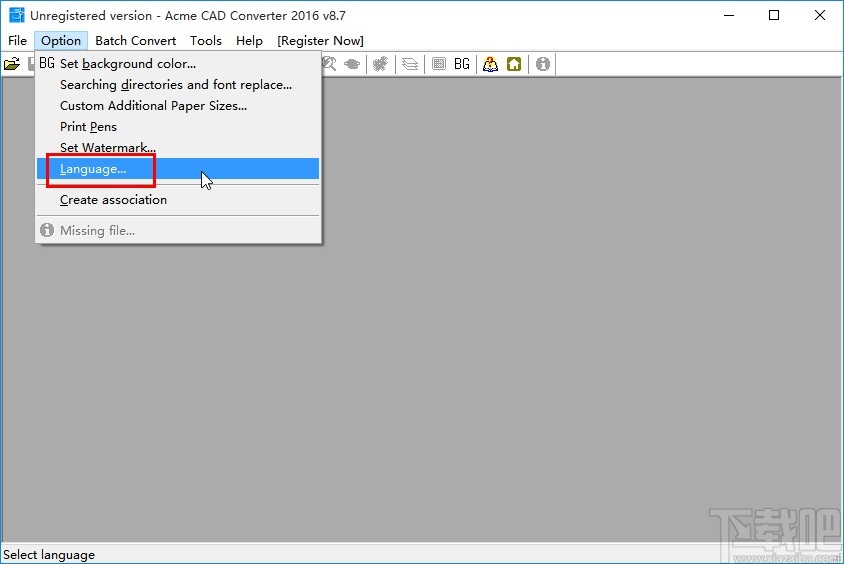Select the Language... menu entry
The image size is (844, 564).
[x=178, y=168]
